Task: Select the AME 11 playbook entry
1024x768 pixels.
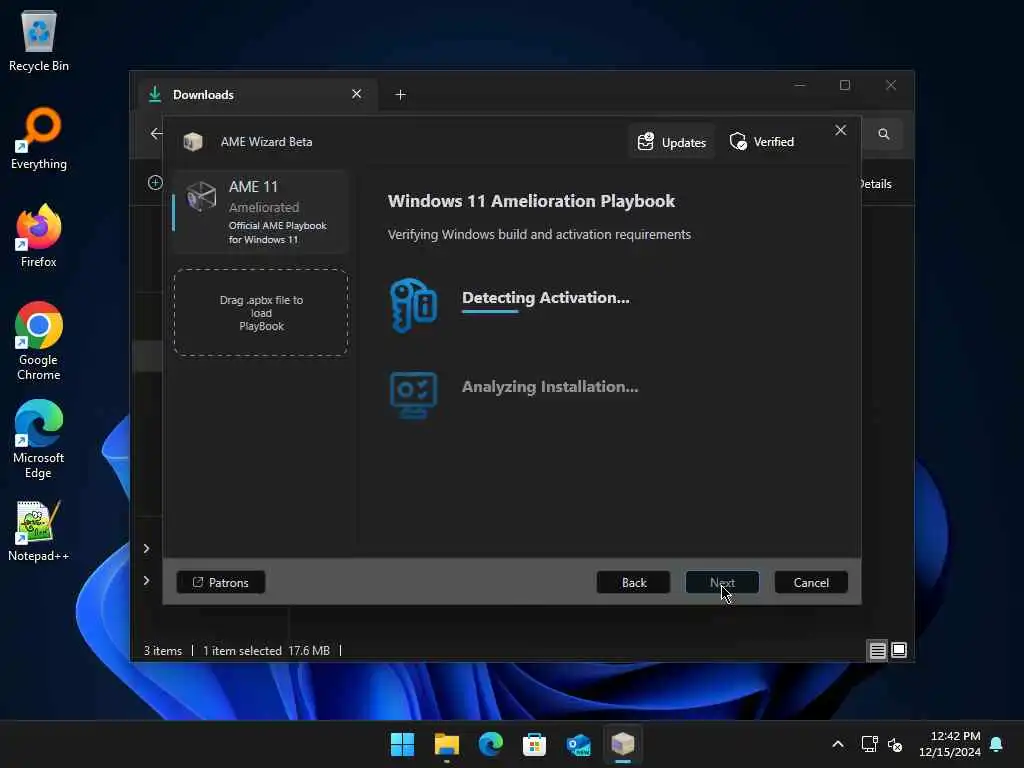Action: (x=261, y=212)
